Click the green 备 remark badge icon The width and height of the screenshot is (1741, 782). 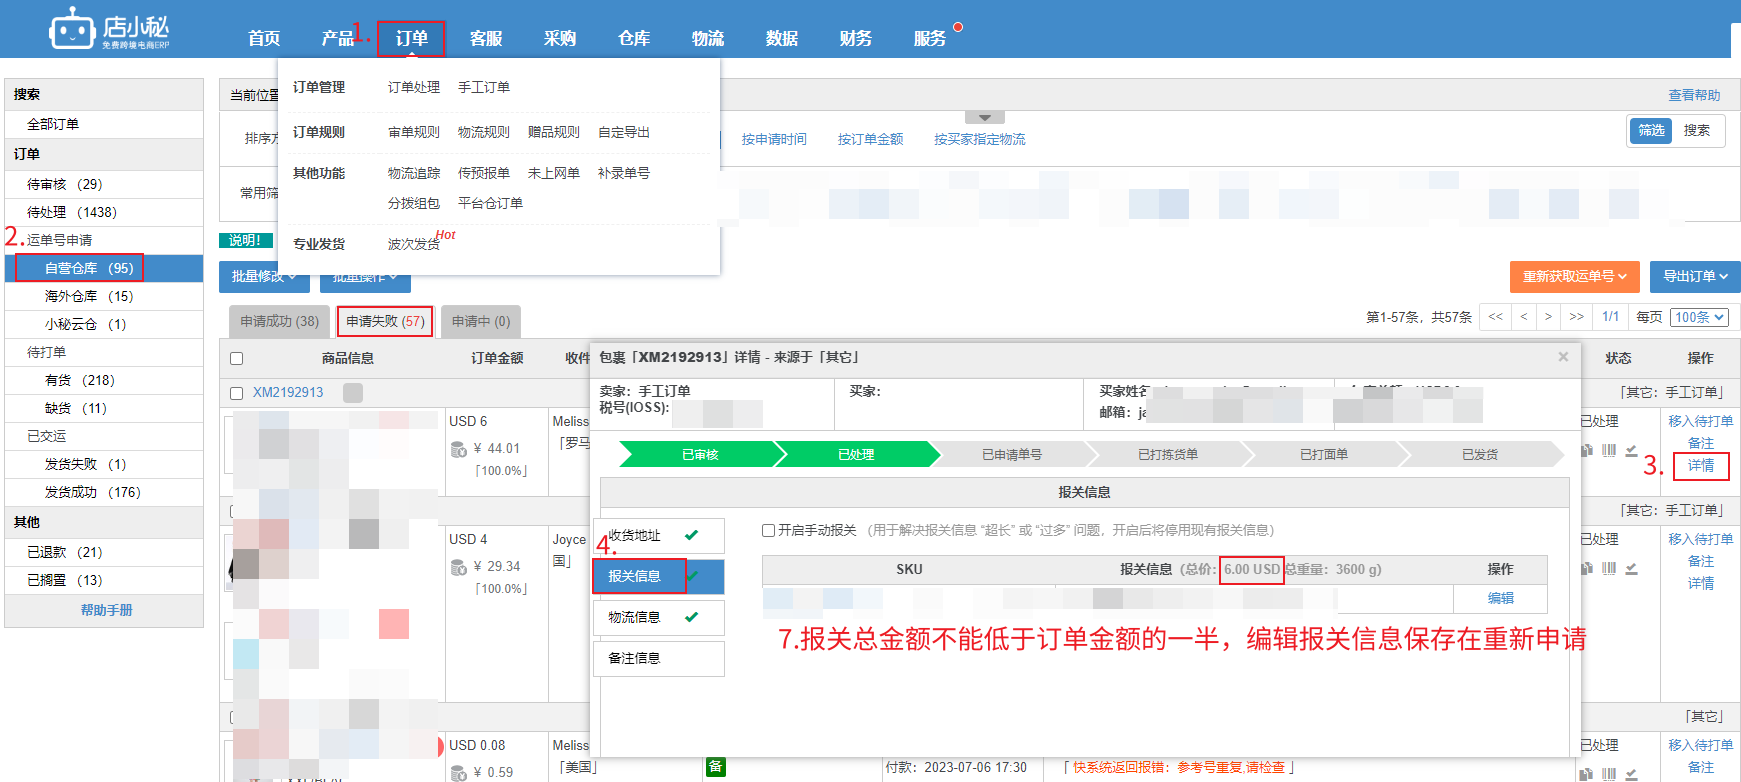[x=715, y=767]
